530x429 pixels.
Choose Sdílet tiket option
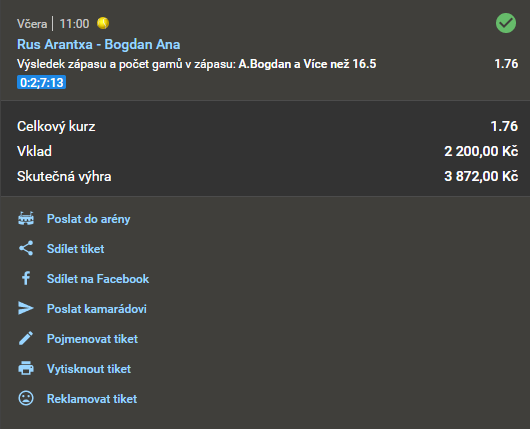click(75, 249)
